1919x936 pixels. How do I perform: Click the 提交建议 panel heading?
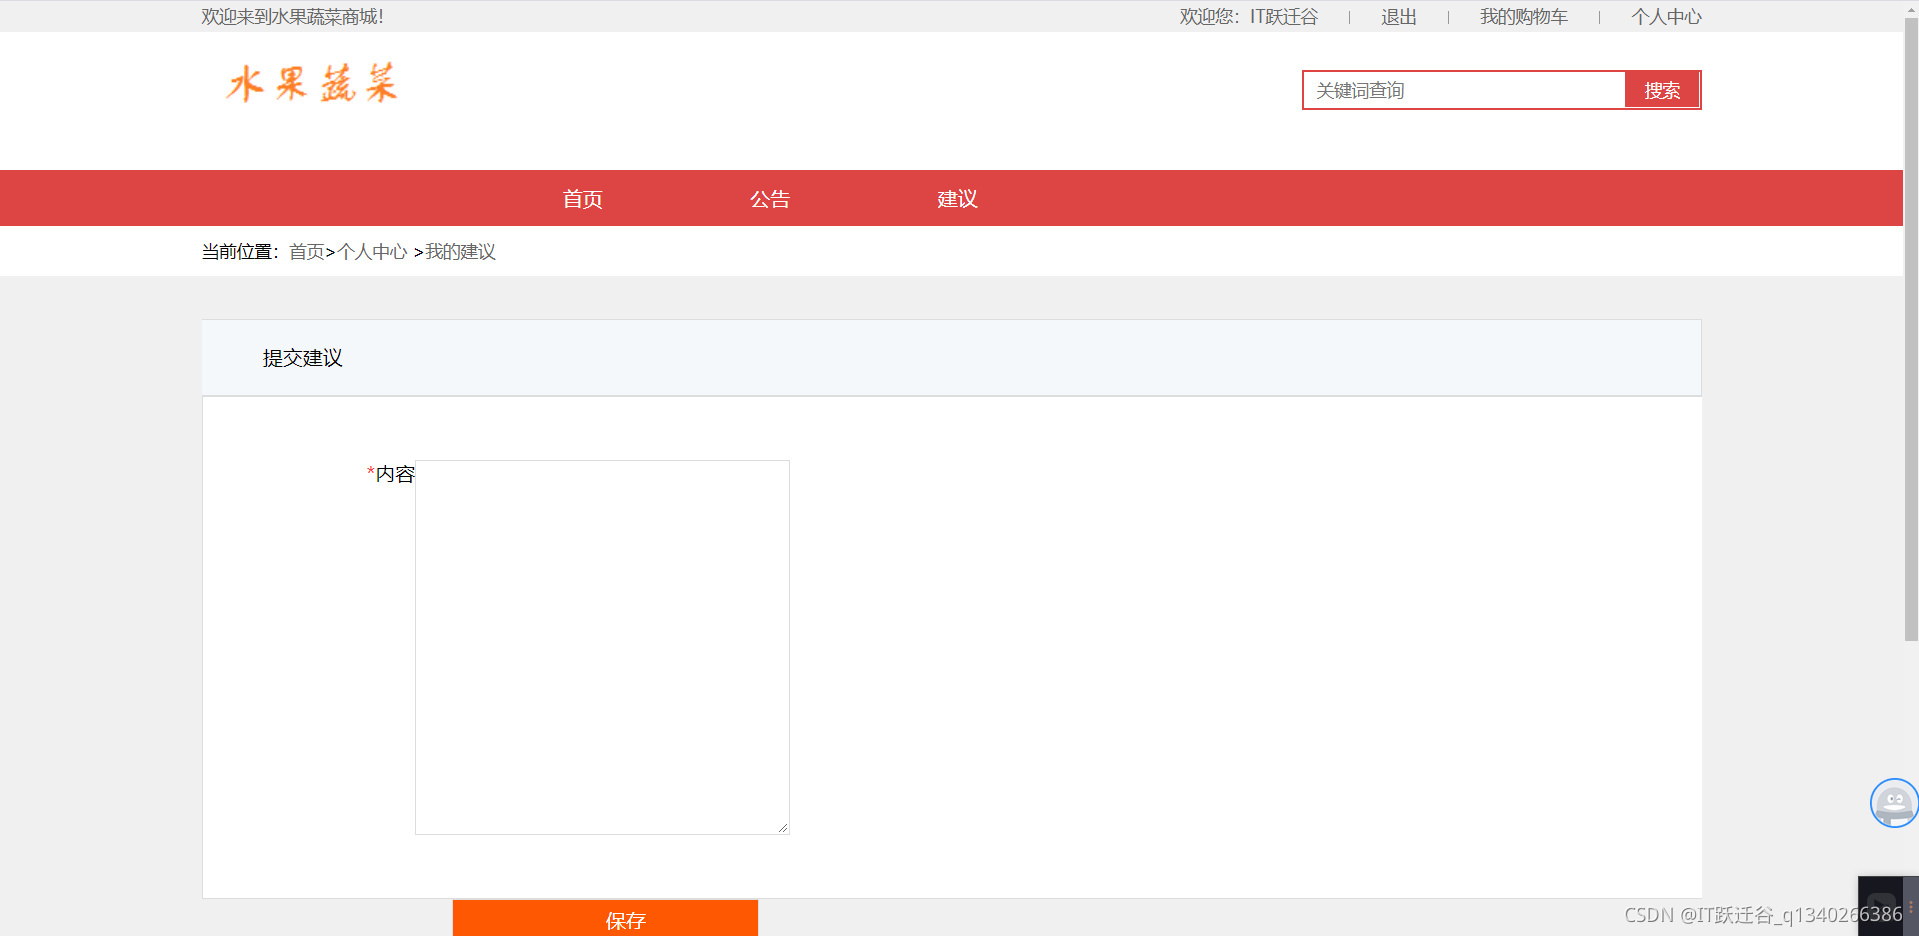(302, 358)
